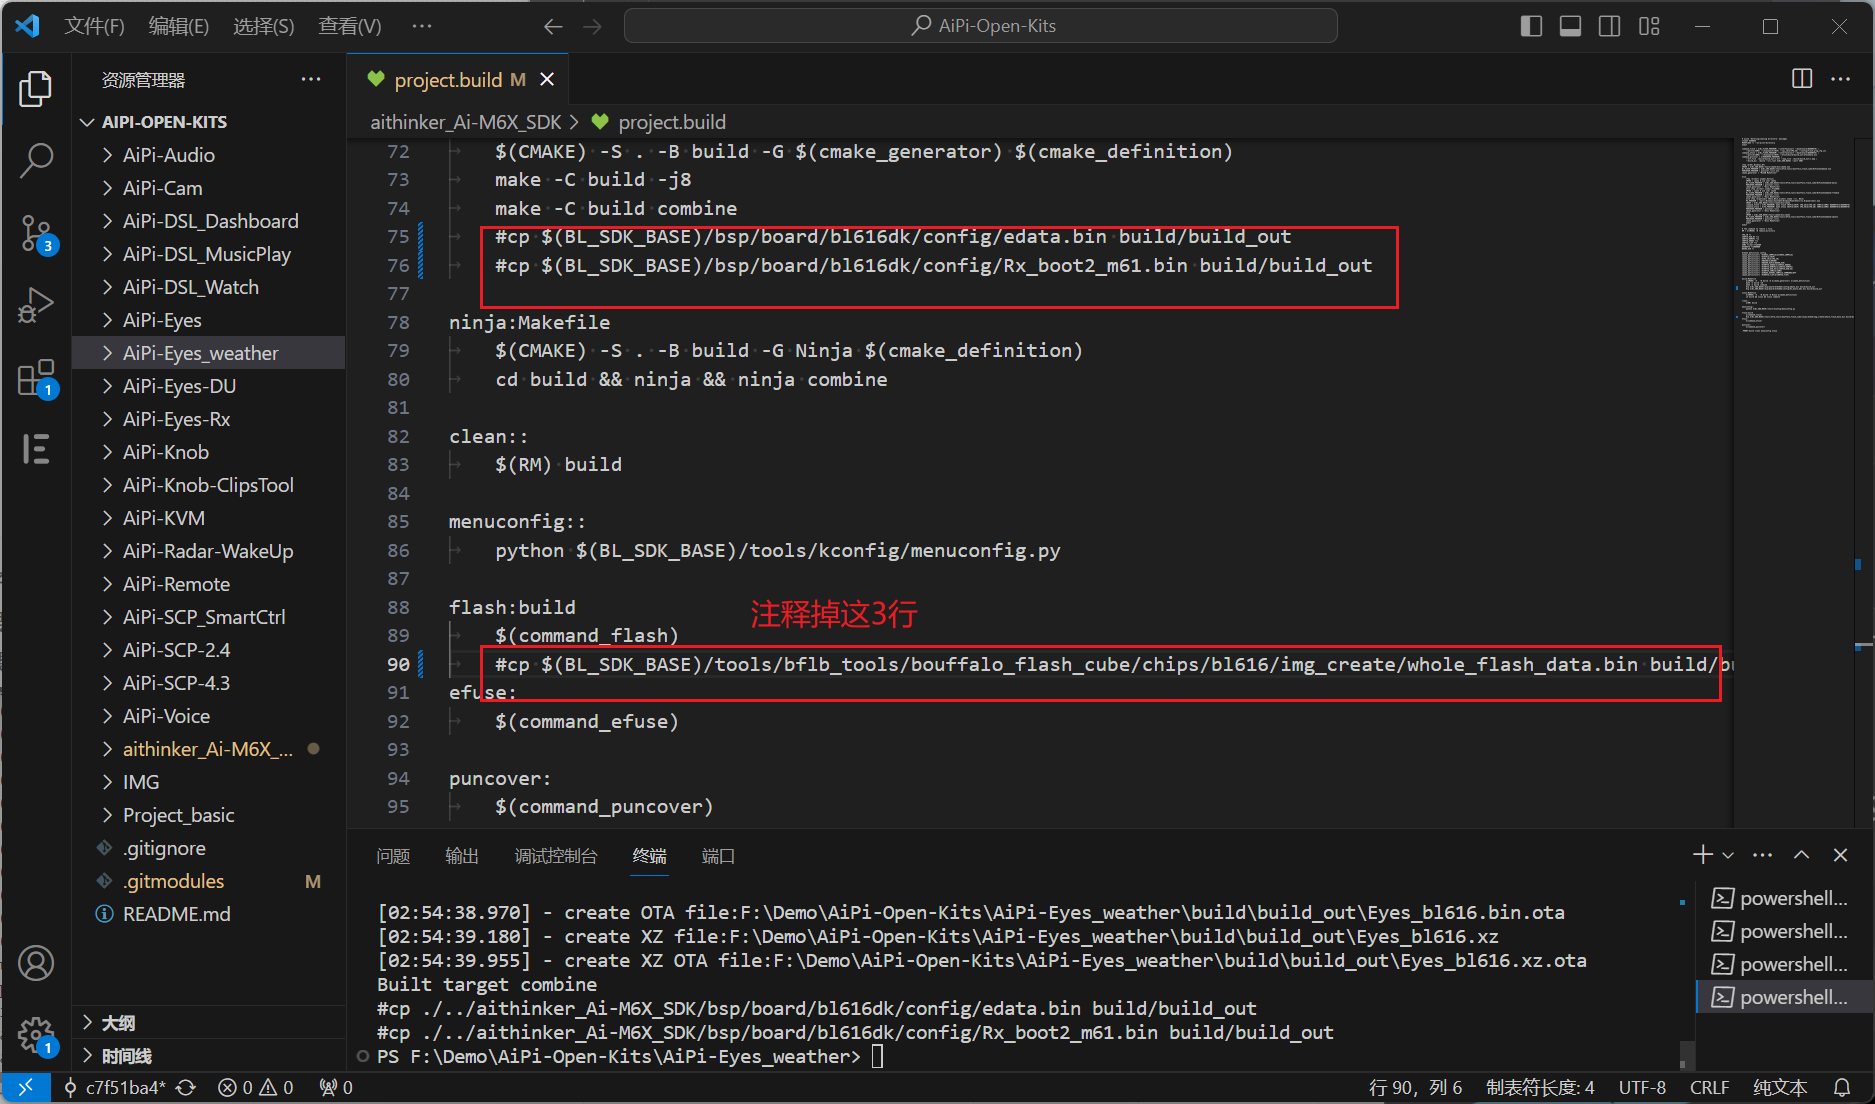Open the 编辑(E) menu
Image resolution: width=1875 pixels, height=1104 pixels.
(179, 26)
